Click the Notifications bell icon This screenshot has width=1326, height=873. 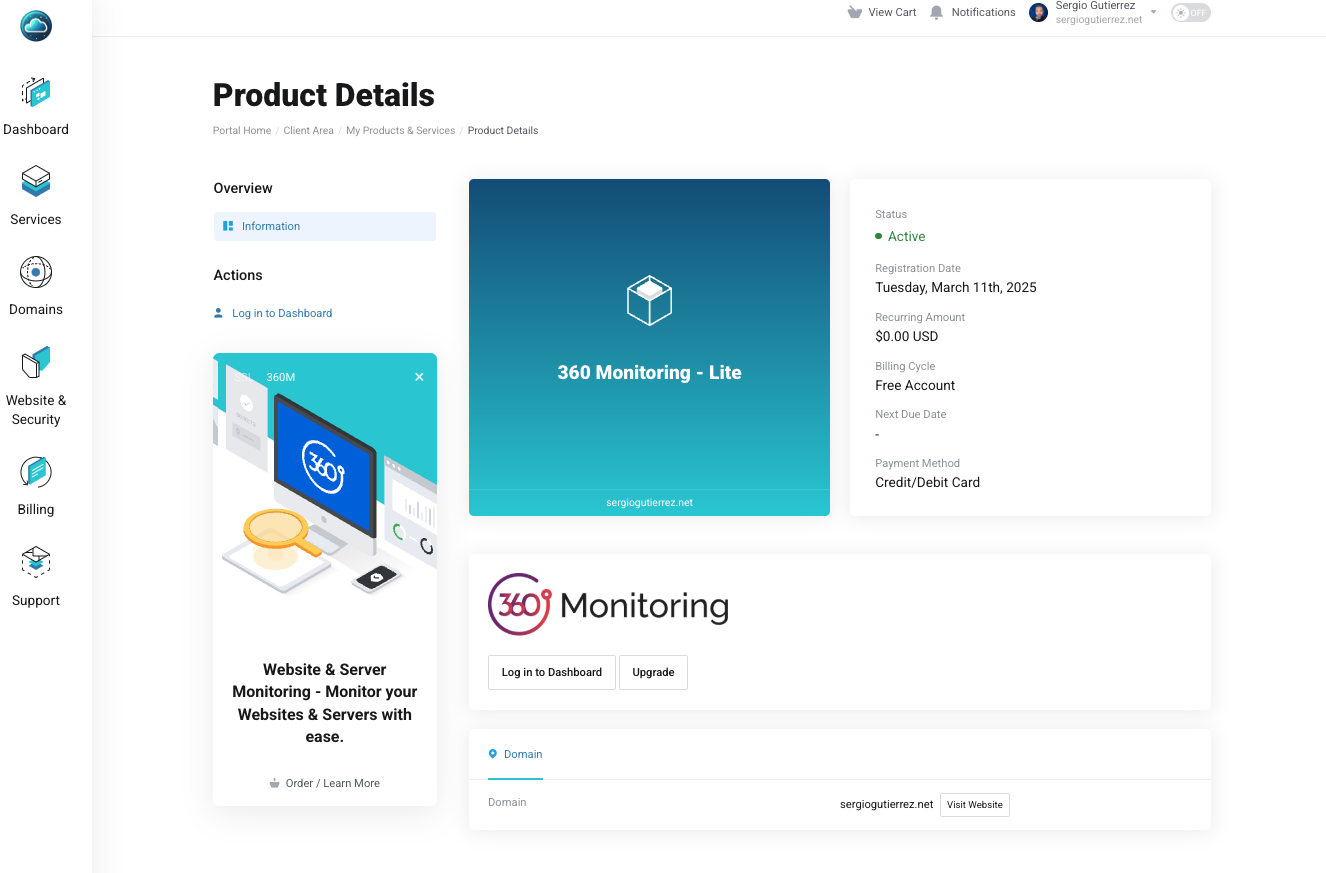pos(937,12)
